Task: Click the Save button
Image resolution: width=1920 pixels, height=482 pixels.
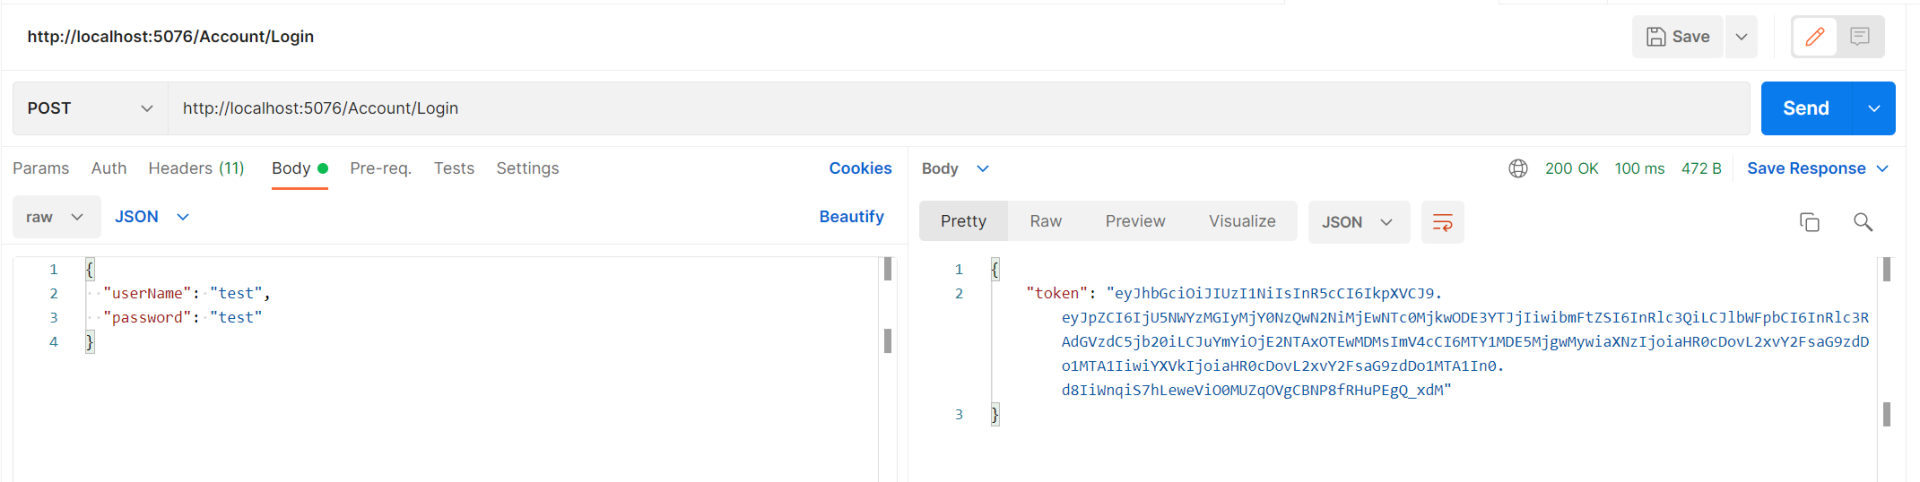Action: (x=1678, y=37)
